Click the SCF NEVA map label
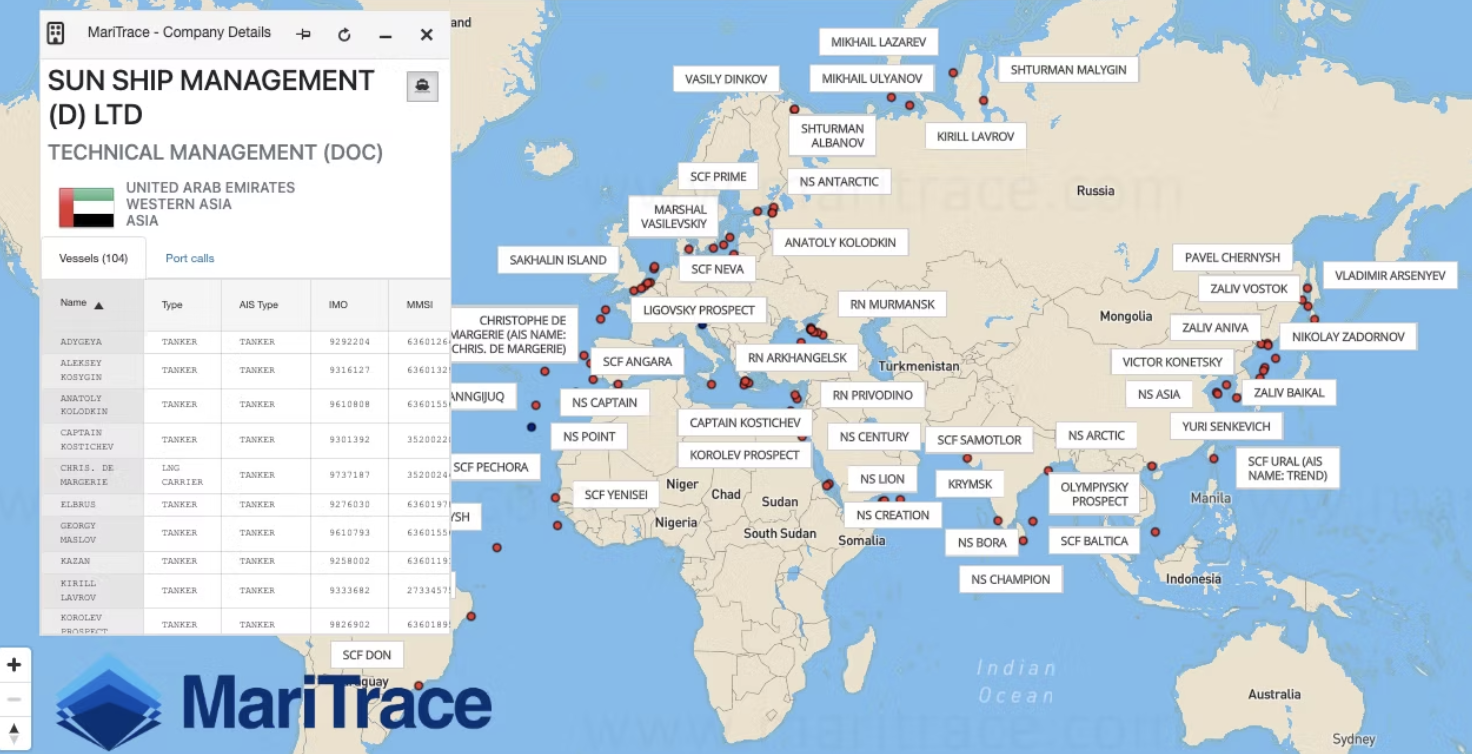This screenshot has height=754, width=1472. [x=717, y=269]
